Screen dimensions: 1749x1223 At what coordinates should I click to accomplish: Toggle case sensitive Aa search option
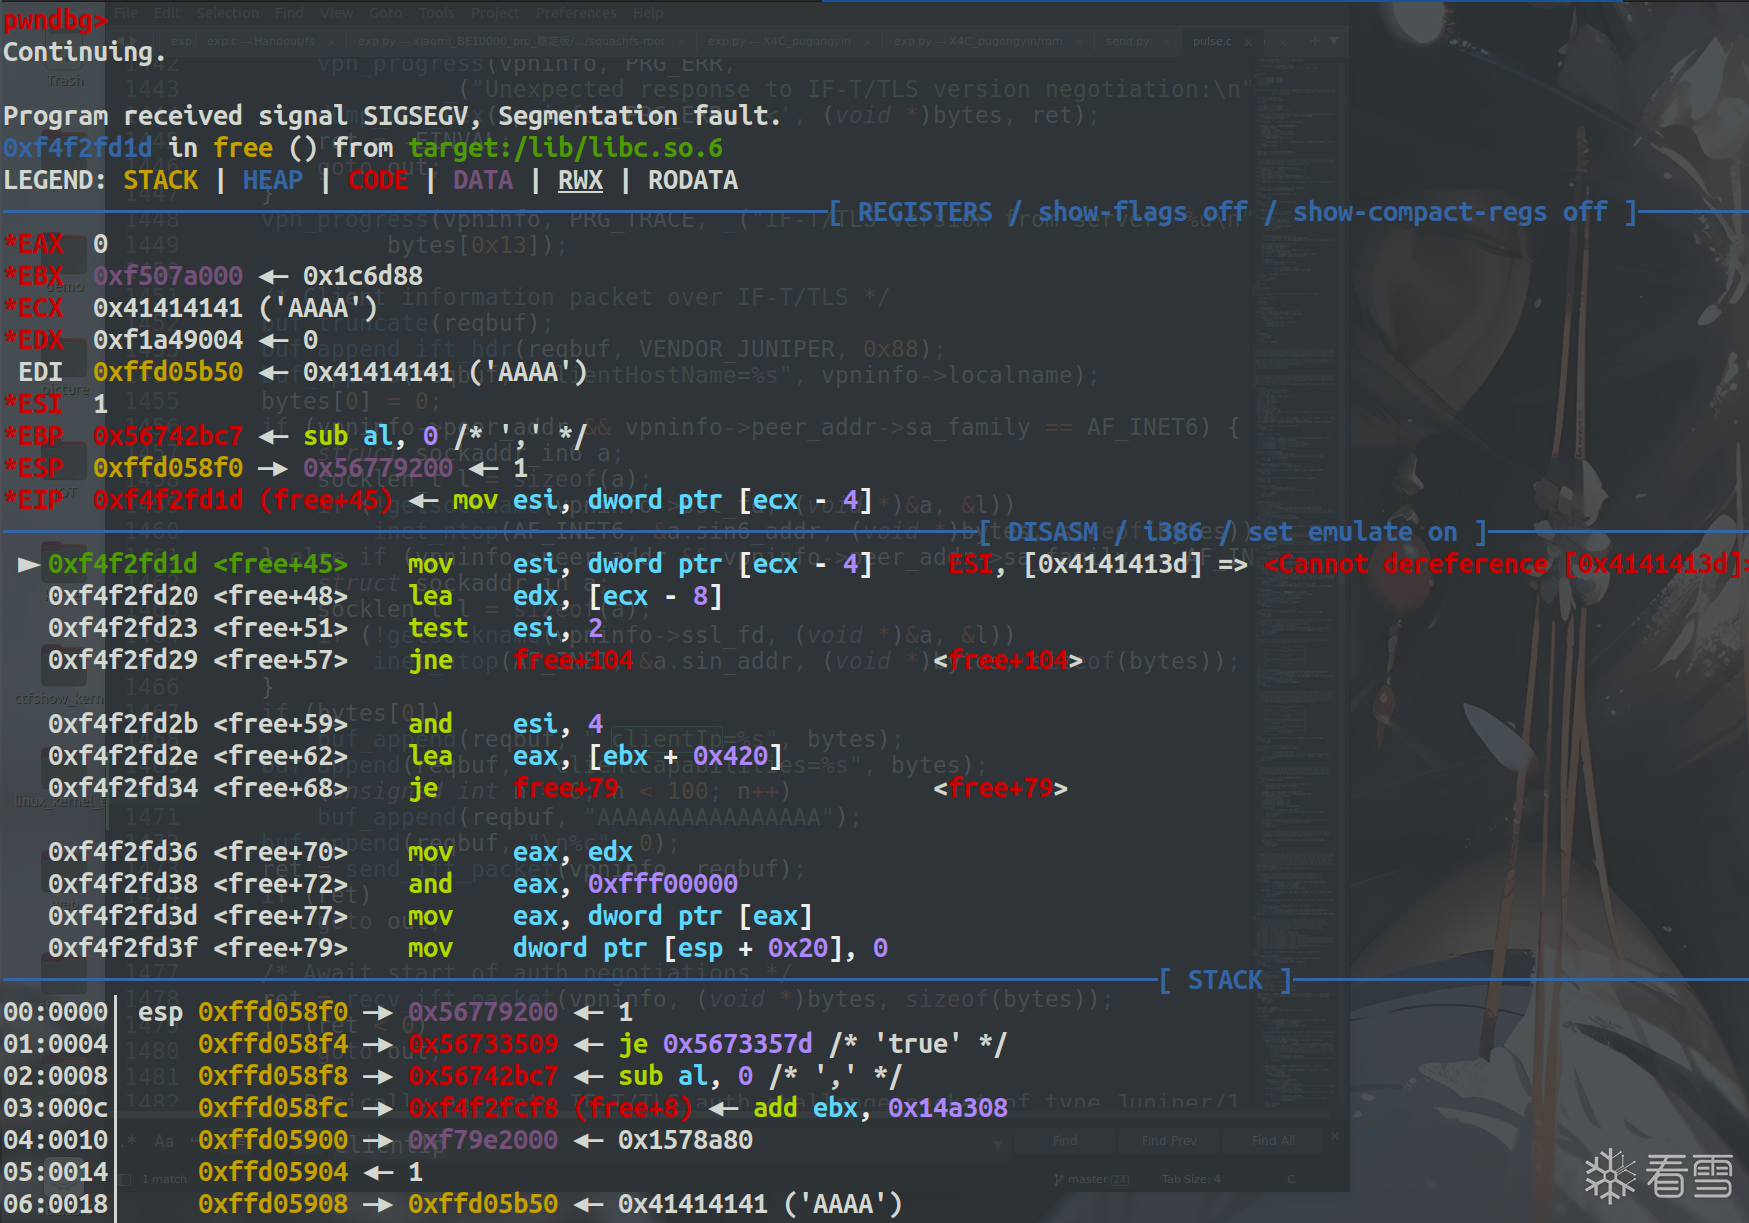pyautogui.click(x=164, y=1141)
